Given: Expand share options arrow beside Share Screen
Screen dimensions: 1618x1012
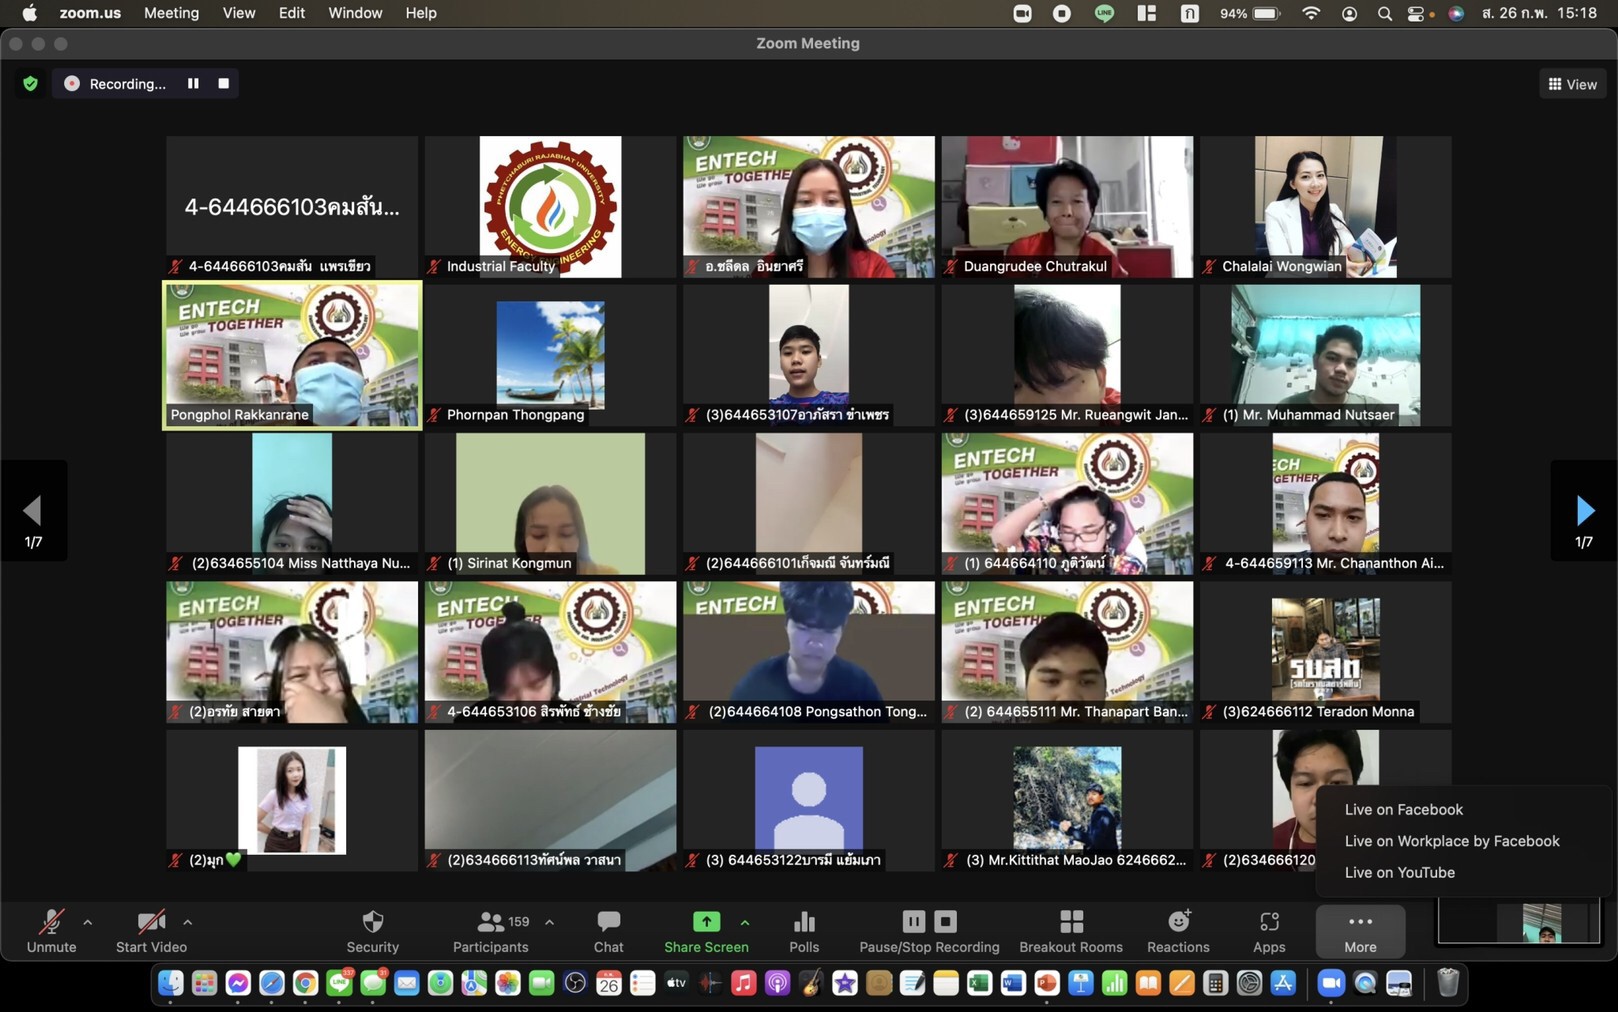Looking at the screenshot, I should tap(745, 922).
